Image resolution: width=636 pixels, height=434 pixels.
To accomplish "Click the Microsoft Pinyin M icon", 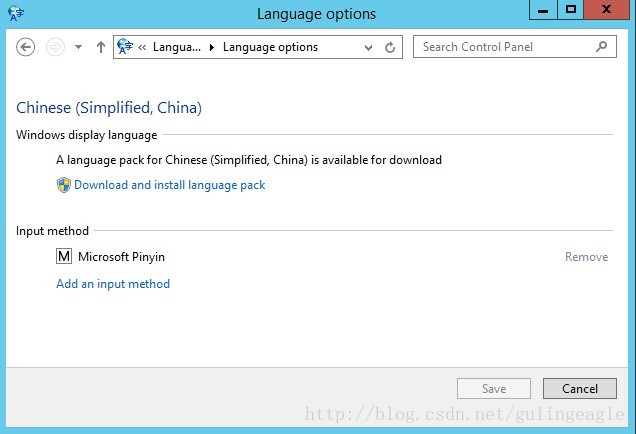I will coord(64,257).
